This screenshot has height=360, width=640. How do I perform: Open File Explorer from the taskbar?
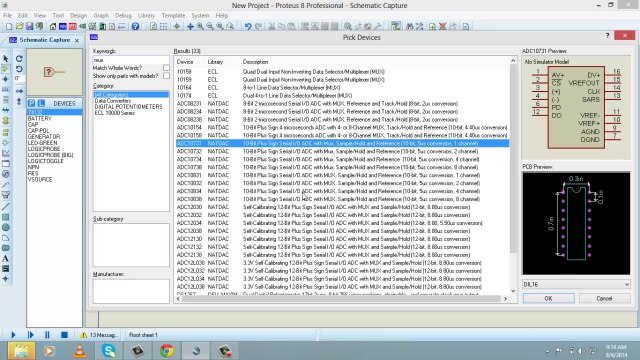(21, 351)
